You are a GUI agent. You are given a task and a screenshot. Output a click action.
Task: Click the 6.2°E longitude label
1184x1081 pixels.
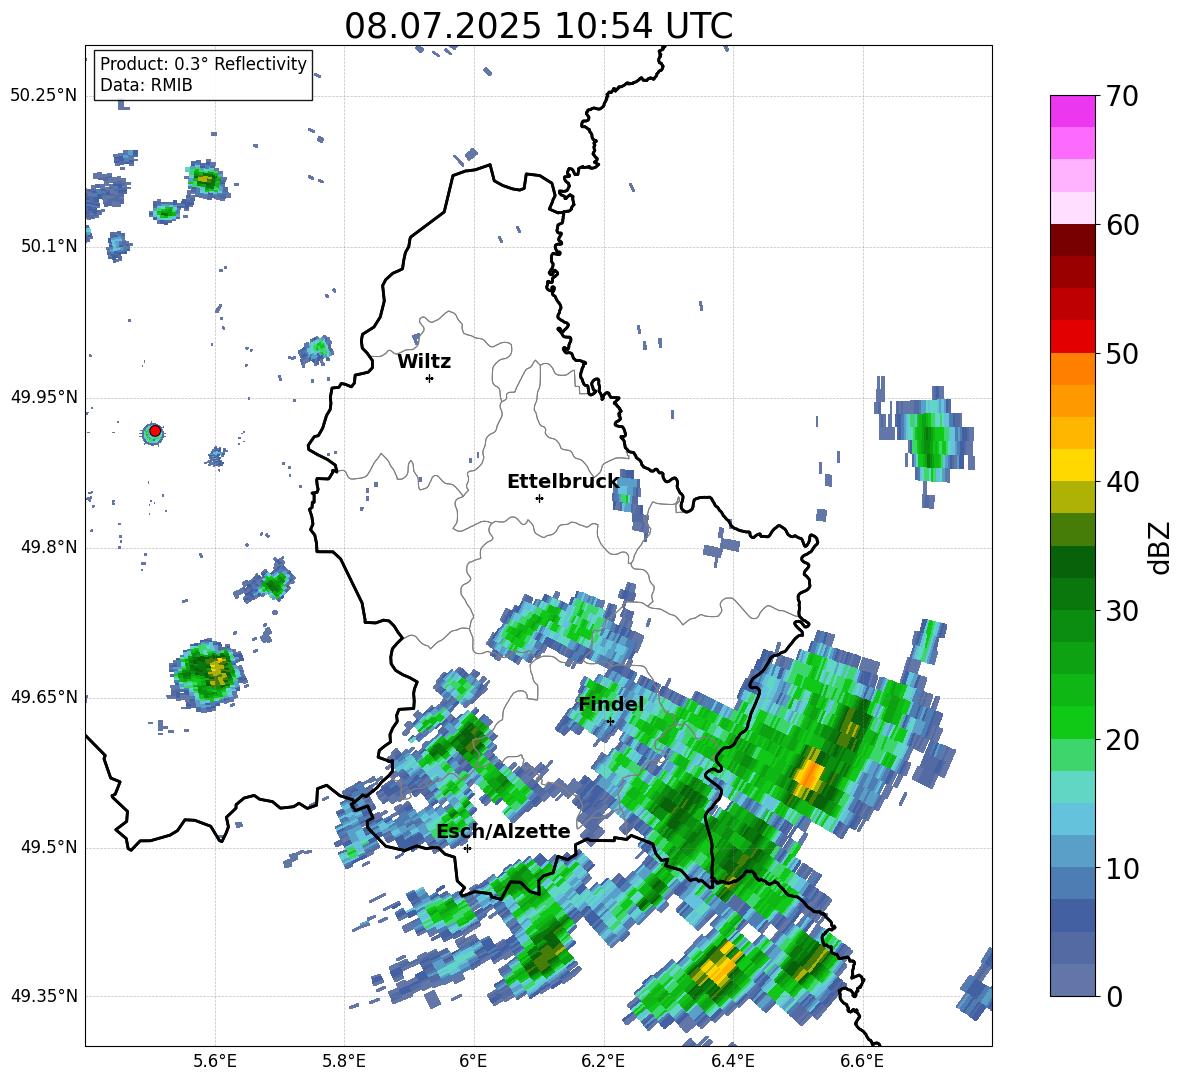603,1061
